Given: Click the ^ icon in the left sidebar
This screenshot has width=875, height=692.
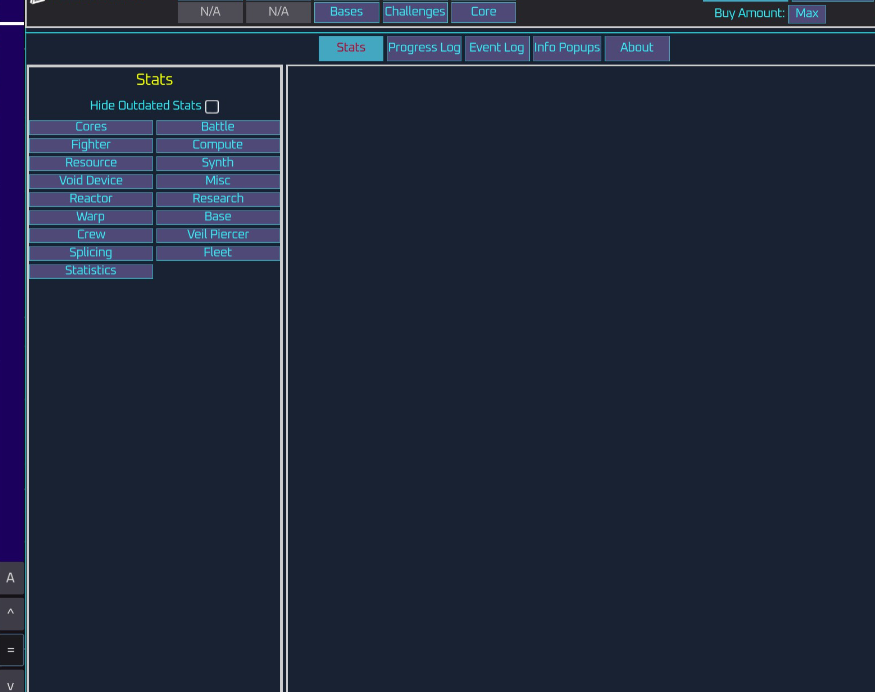Looking at the screenshot, I should pyautogui.click(x=11, y=614).
